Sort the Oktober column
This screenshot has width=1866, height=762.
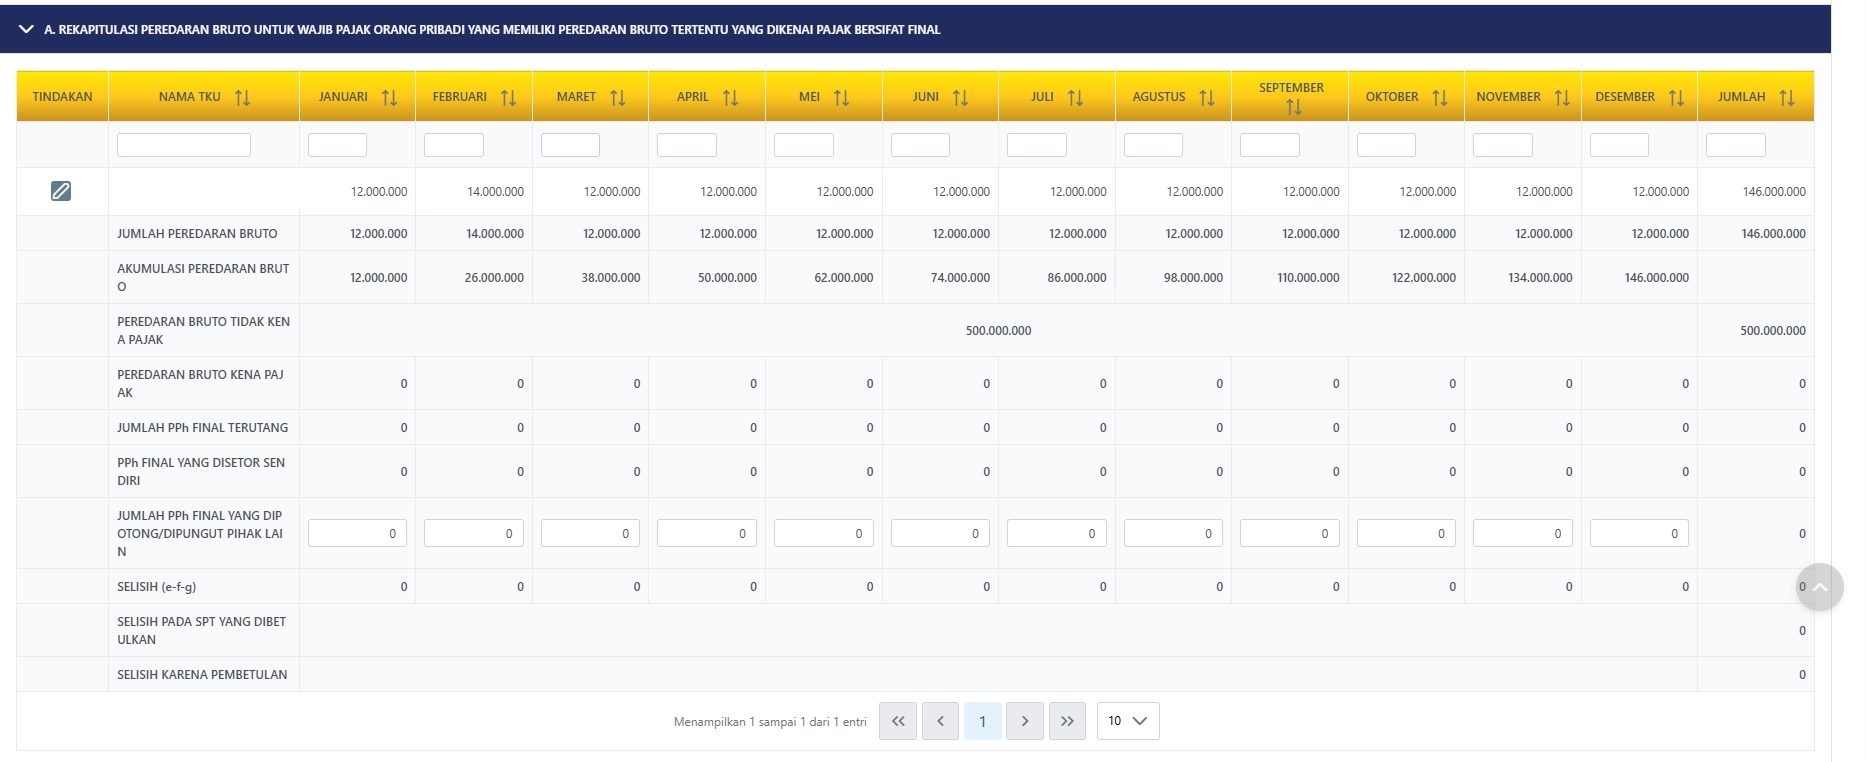pos(1439,97)
